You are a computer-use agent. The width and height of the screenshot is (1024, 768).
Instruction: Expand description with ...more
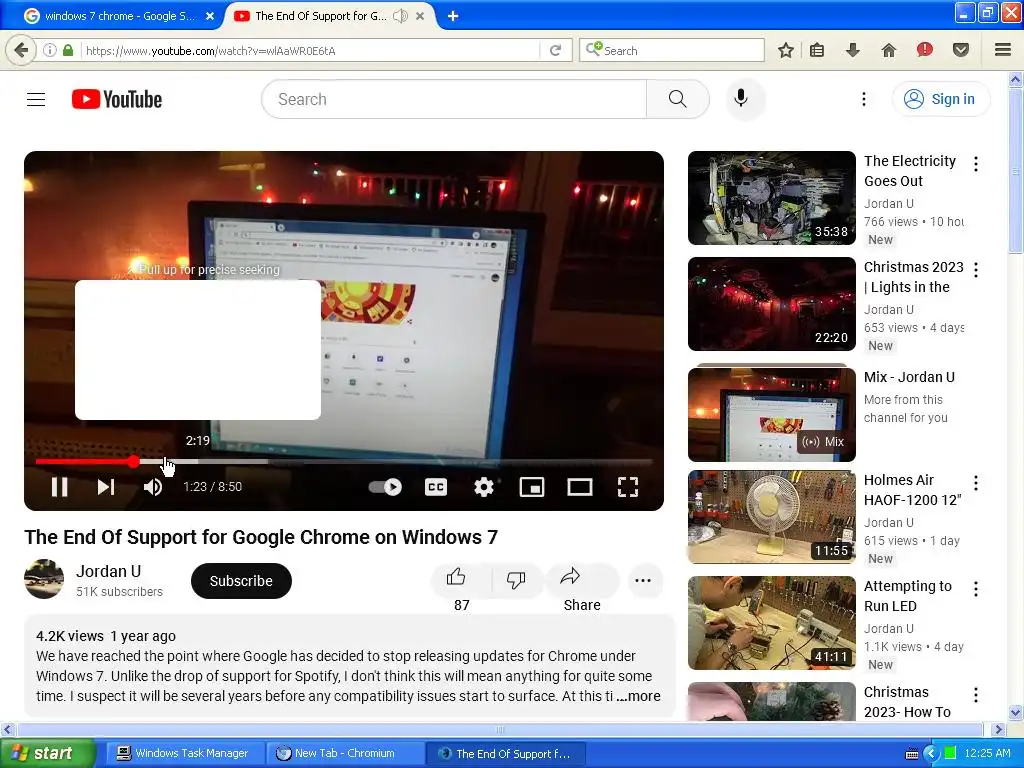639,696
